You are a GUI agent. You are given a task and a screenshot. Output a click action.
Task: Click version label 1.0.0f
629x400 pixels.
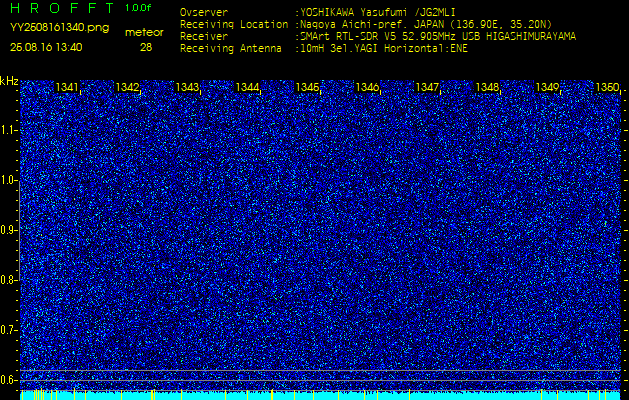click(x=138, y=8)
